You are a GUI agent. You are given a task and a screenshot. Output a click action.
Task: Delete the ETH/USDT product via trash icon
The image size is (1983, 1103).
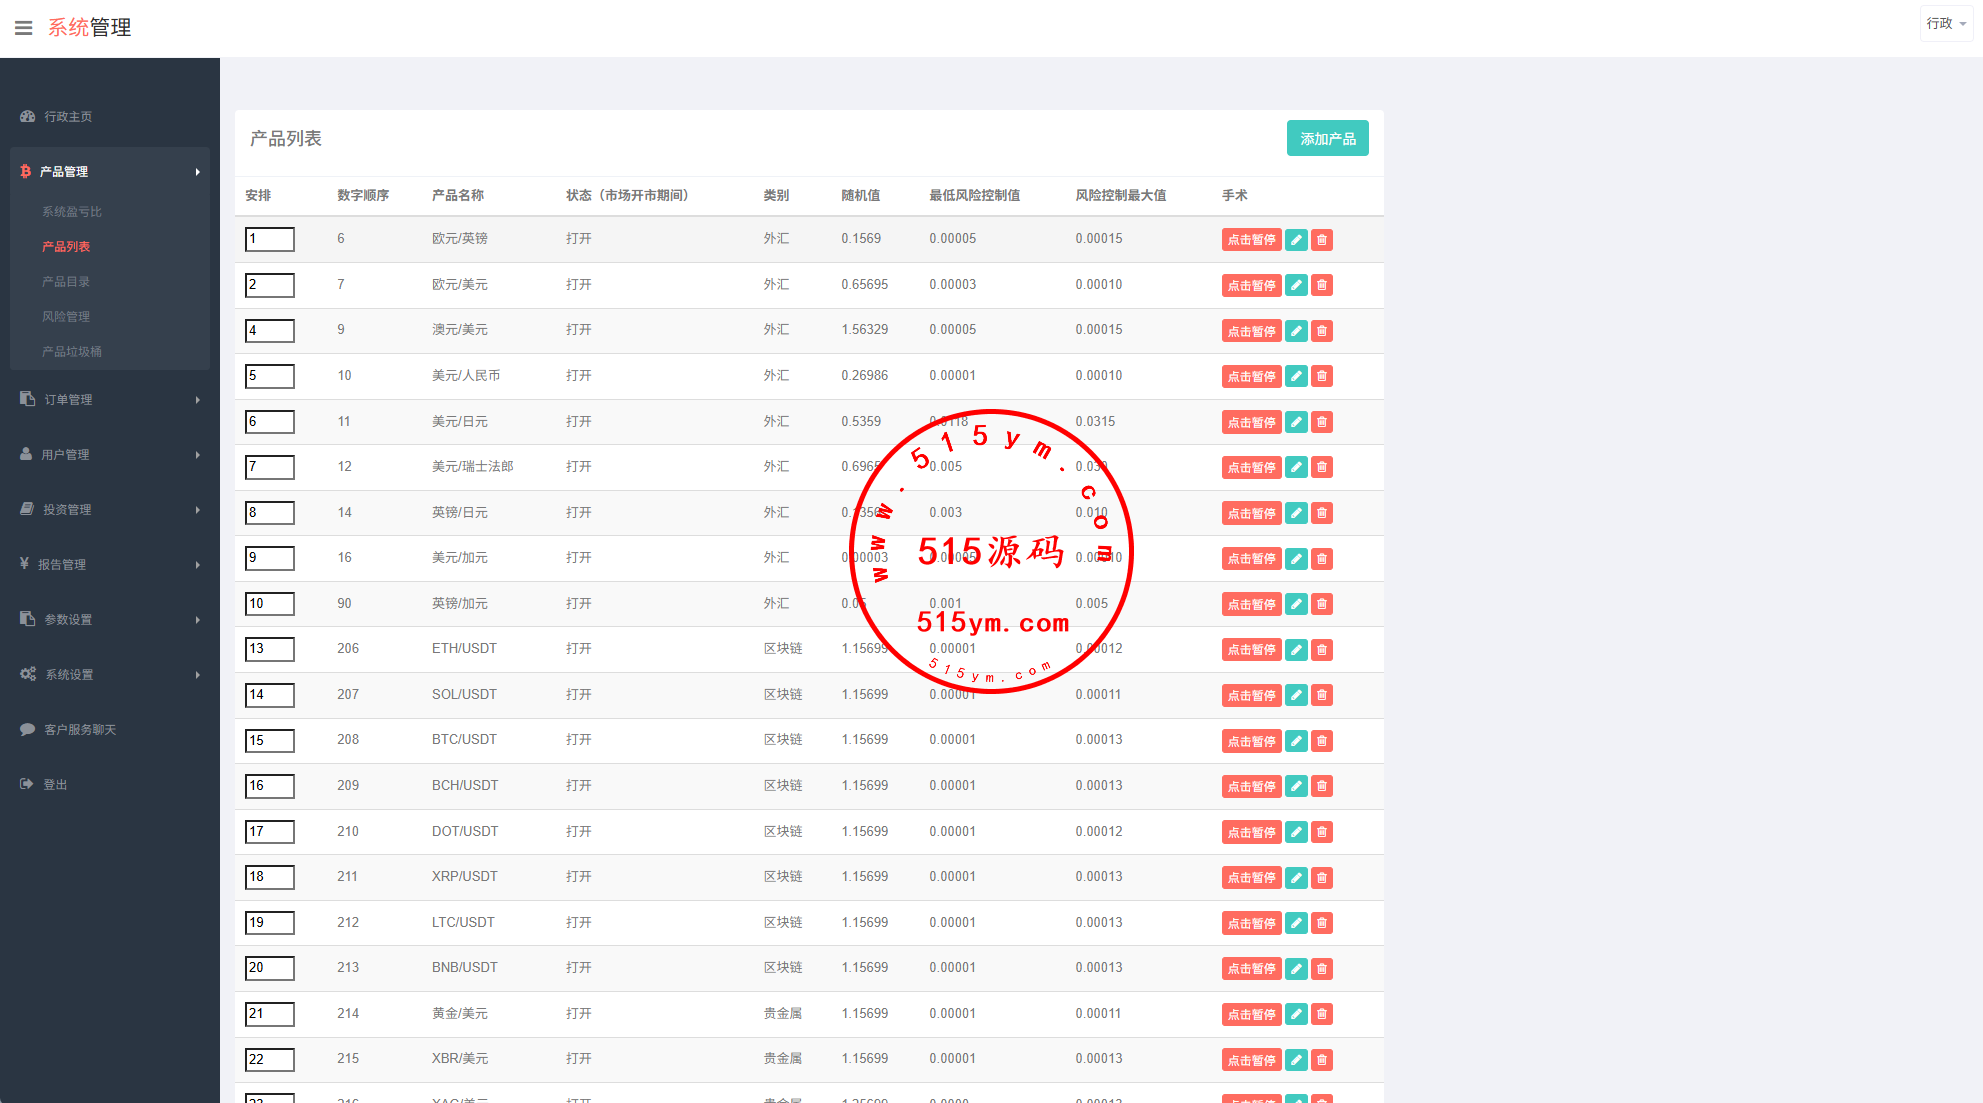[x=1322, y=650]
